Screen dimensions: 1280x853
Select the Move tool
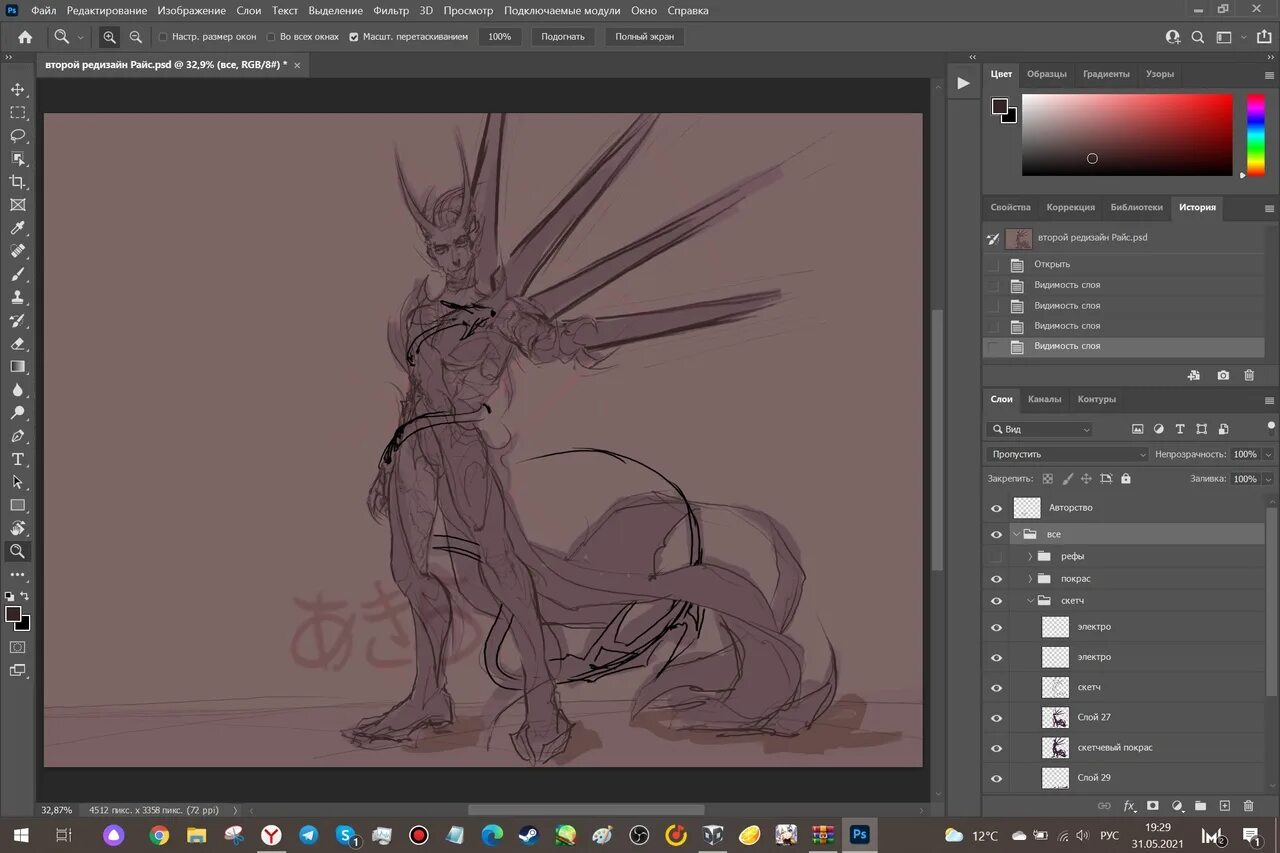(x=18, y=90)
